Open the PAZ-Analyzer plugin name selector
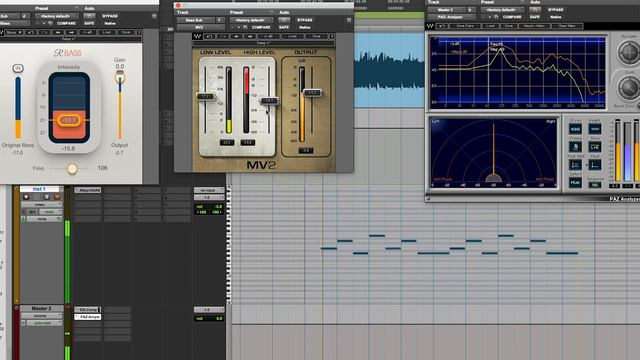 pyautogui.click(x=451, y=17)
